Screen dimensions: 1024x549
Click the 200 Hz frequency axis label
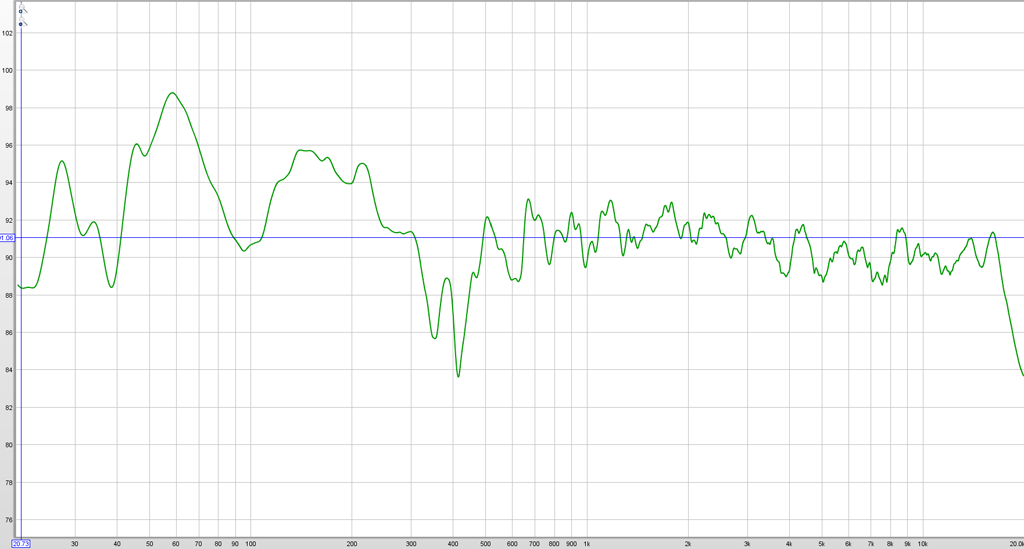pyautogui.click(x=351, y=543)
